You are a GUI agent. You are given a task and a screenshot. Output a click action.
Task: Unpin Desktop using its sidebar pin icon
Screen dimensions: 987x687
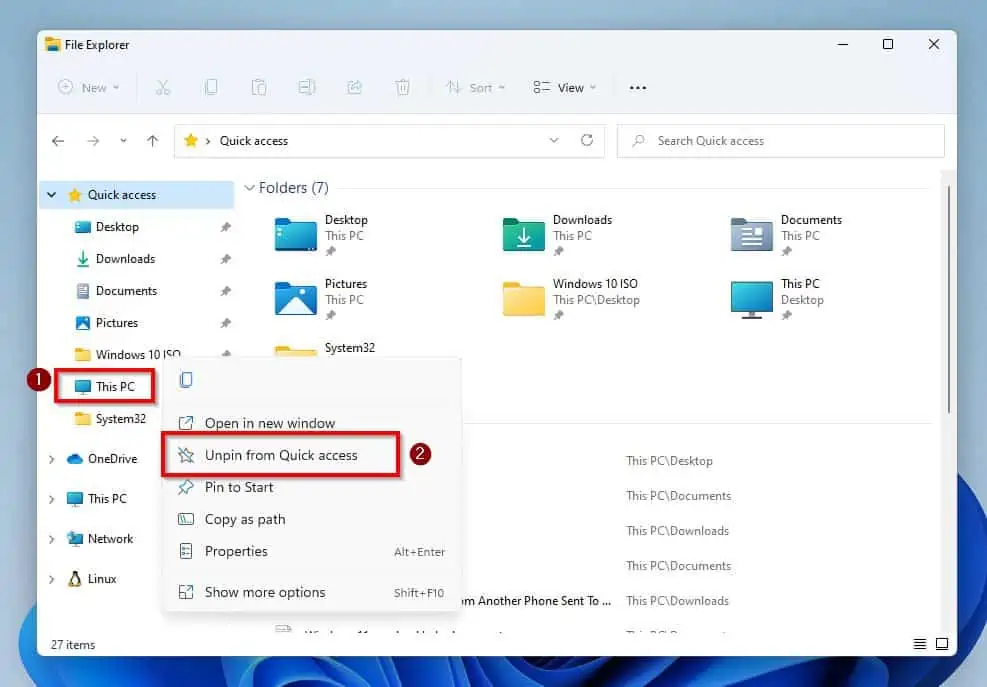point(225,227)
